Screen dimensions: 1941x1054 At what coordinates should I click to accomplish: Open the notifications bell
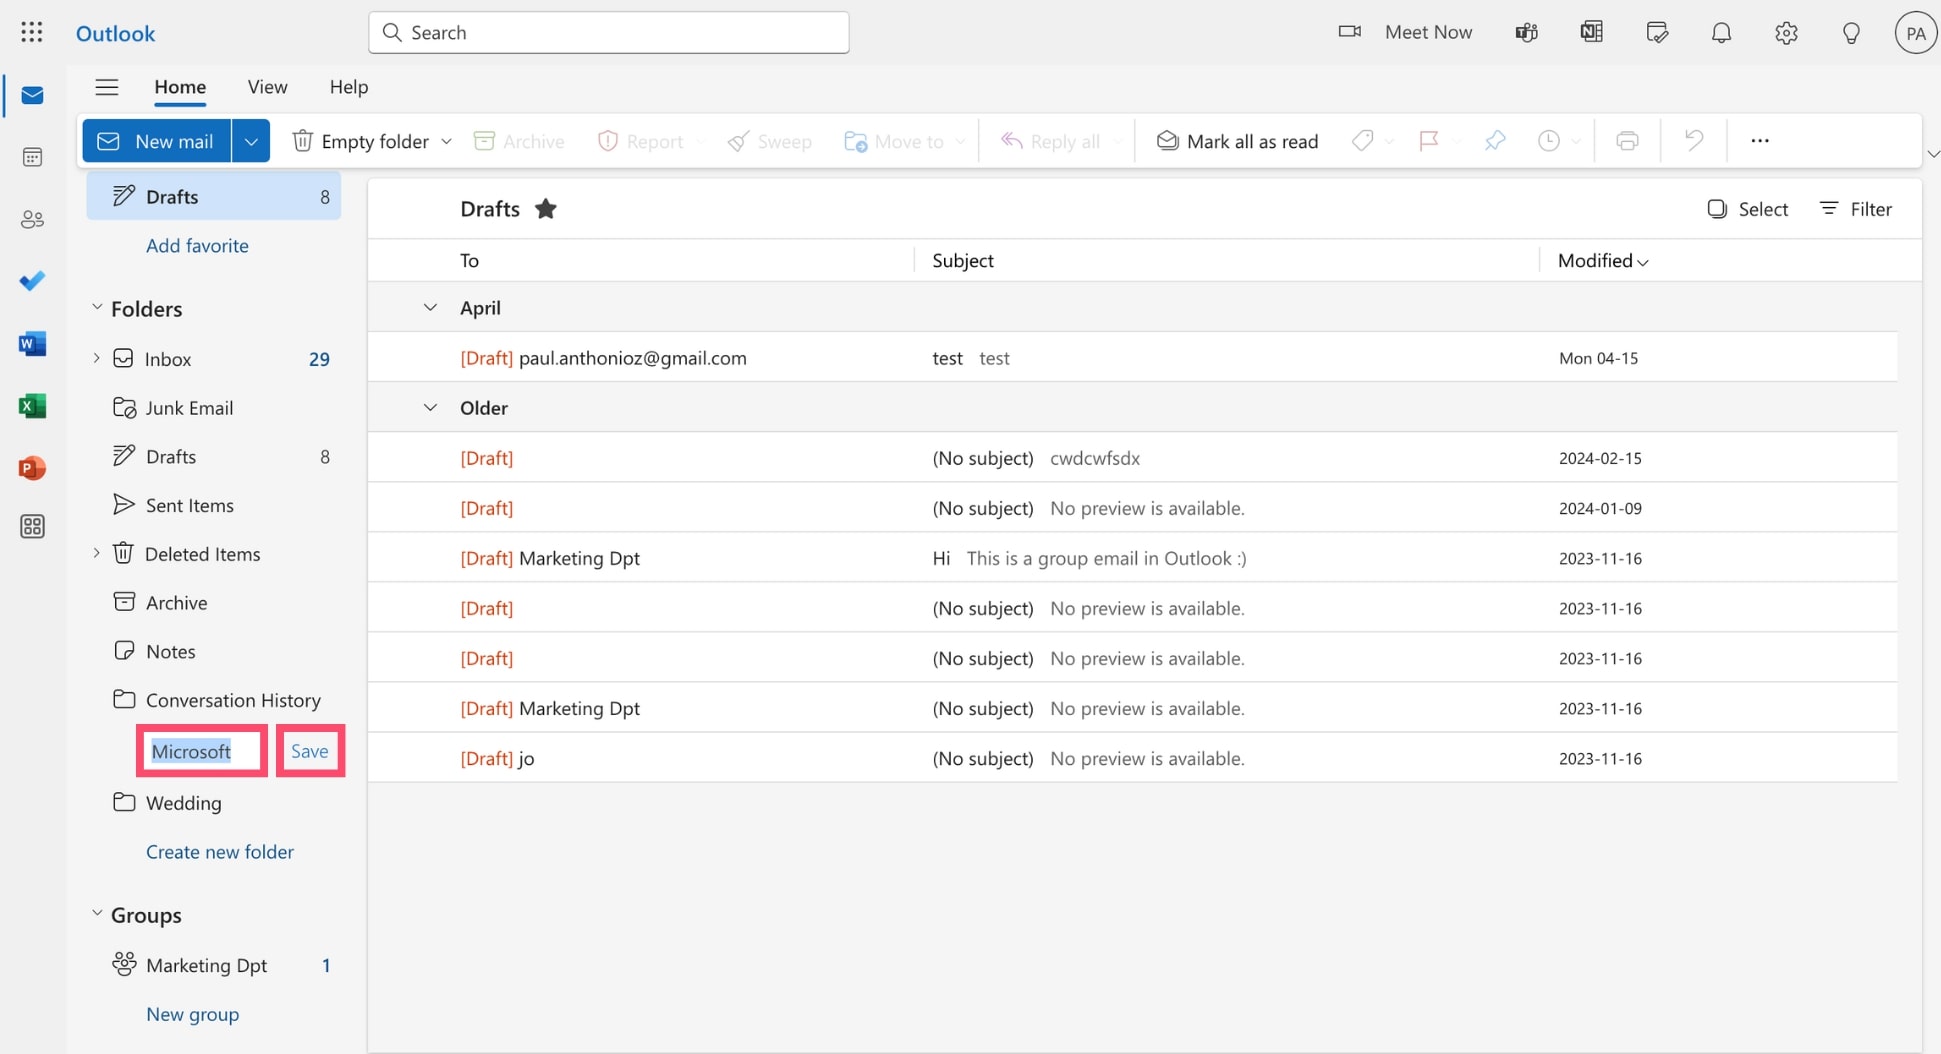coord(1721,32)
